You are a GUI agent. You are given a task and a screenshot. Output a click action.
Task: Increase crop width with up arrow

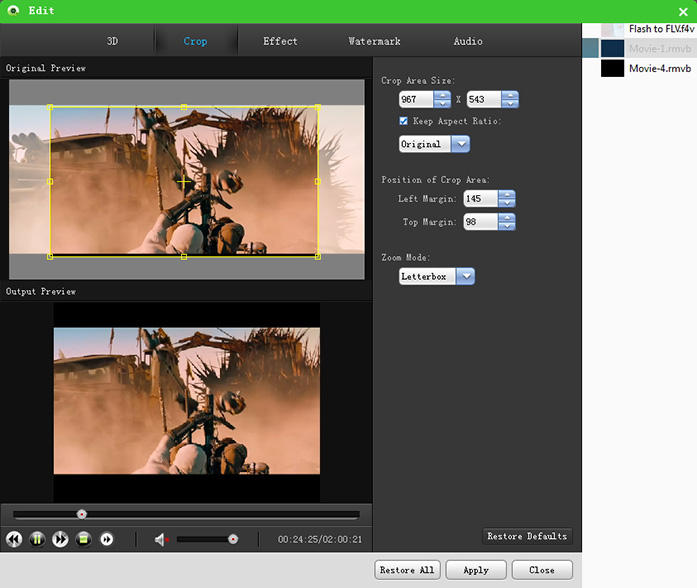(442, 95)
